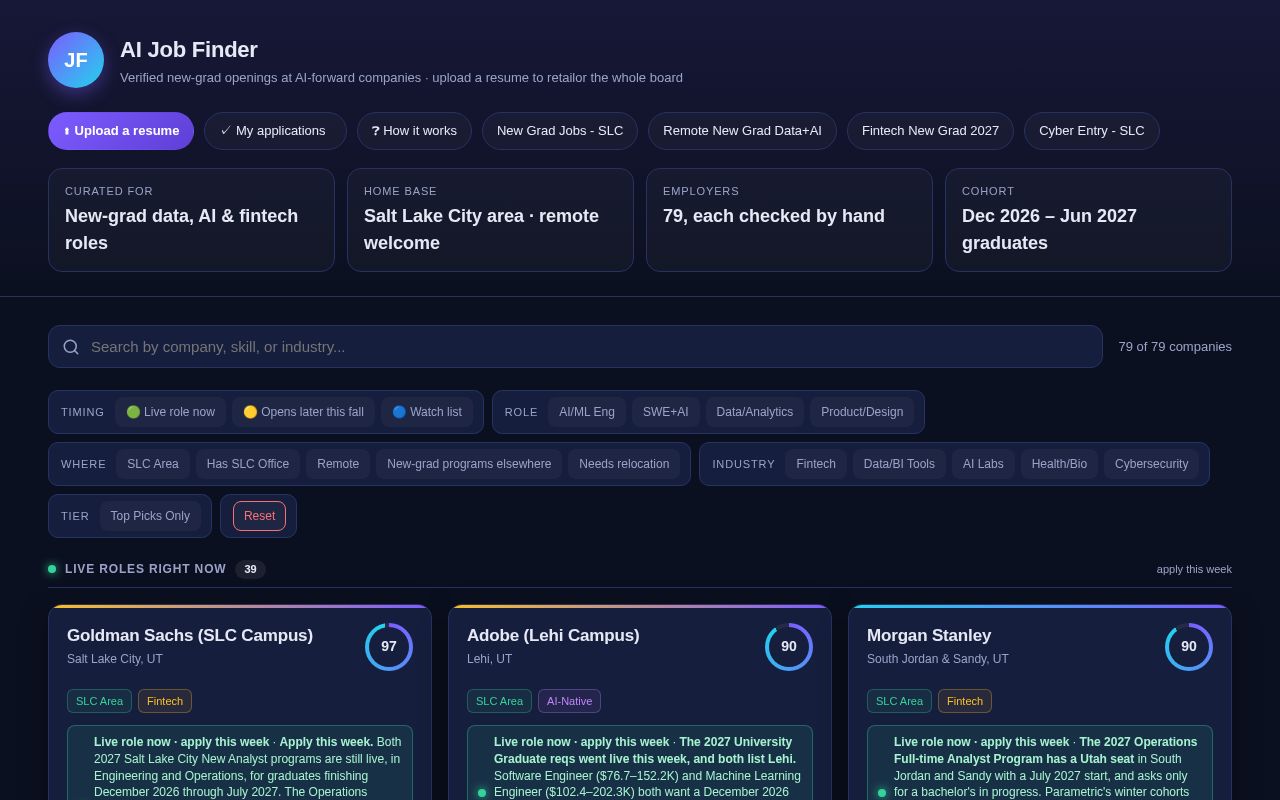Toggle New-grad programs elsewhere filter
Viewport: 1280px width, 800px height.
point(469,464)
